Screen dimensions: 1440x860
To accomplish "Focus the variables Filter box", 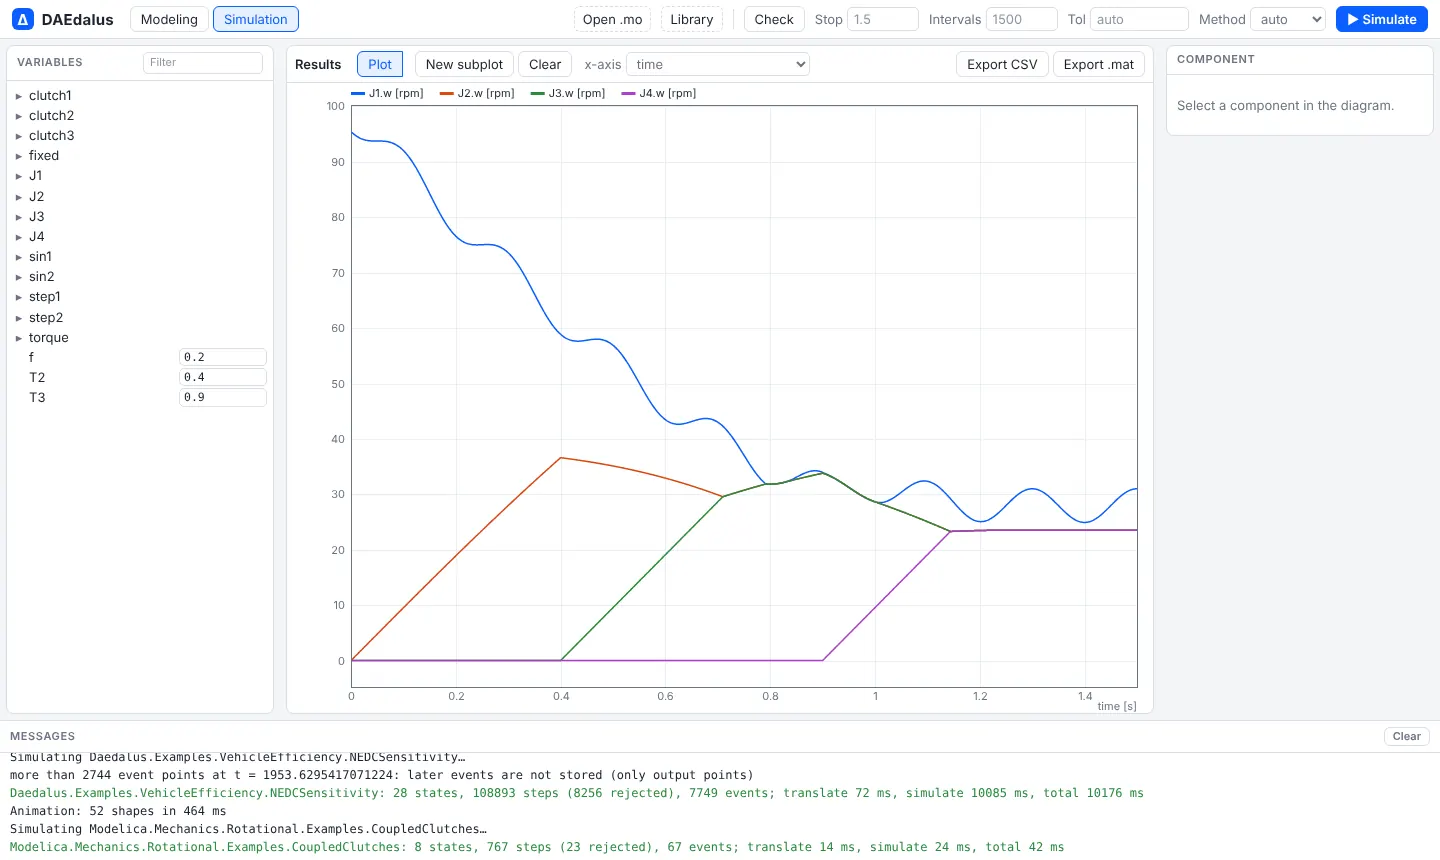I will pos(203,62).
